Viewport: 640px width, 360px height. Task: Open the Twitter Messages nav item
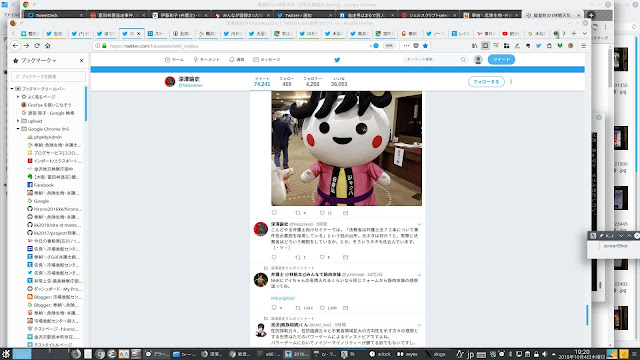[x=267, y=60]
